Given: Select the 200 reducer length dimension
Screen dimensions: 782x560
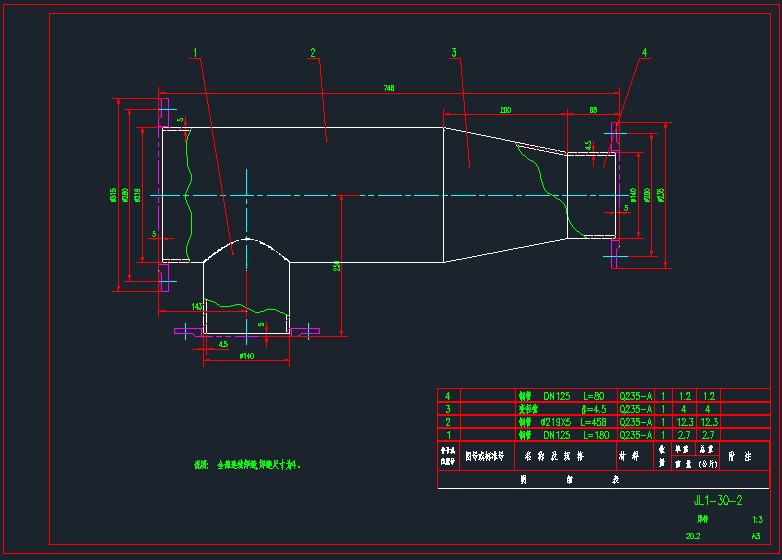Looking at the screenshot, I should [x=505, y=109].
